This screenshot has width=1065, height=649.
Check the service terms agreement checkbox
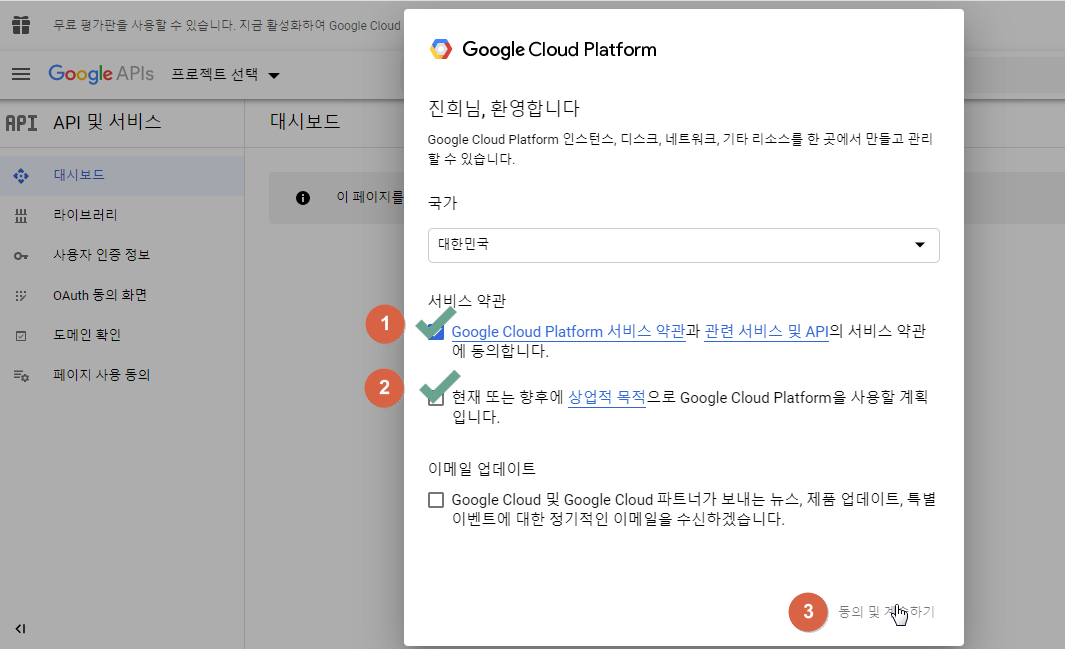pos(435,332)
